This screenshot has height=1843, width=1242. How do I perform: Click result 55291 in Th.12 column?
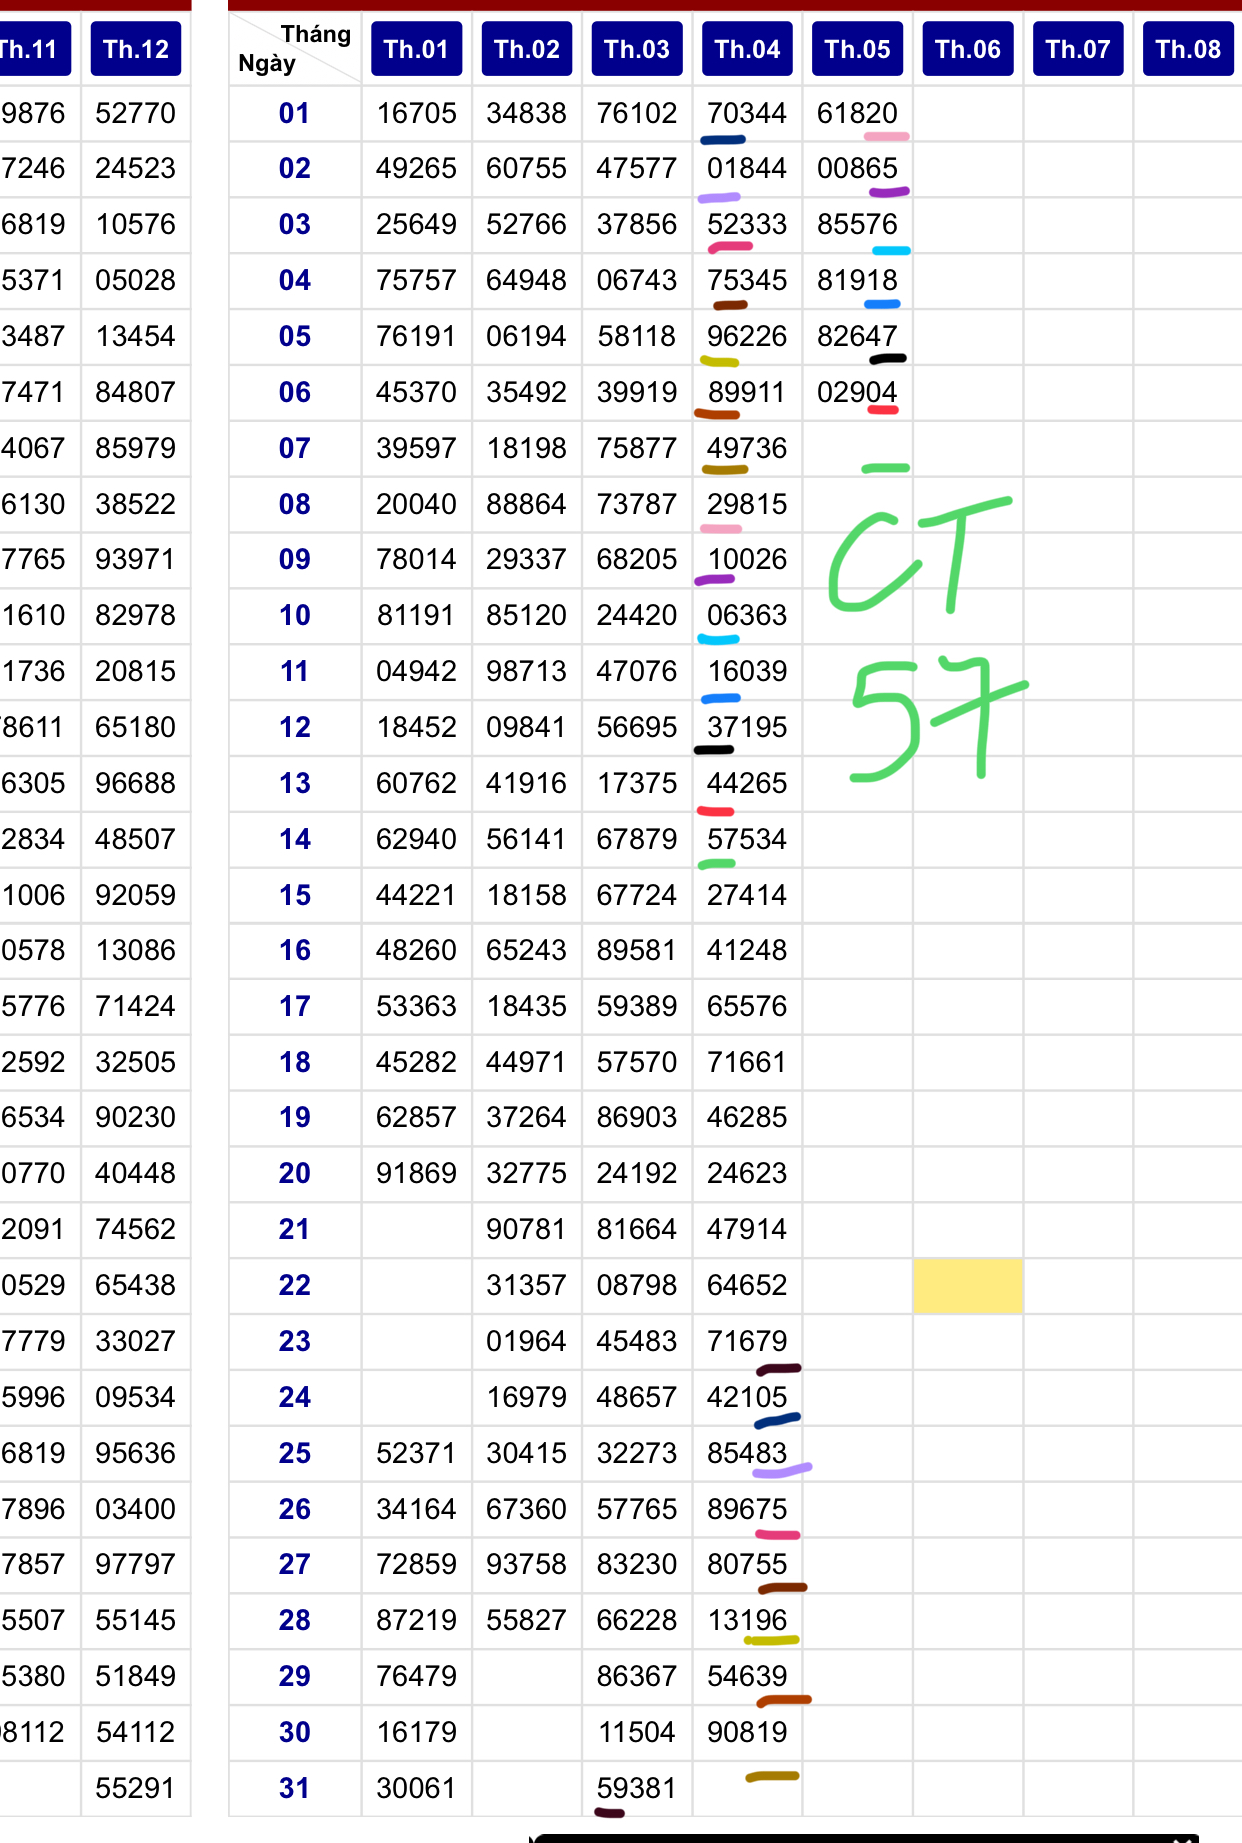click(x=136, y=1788)
